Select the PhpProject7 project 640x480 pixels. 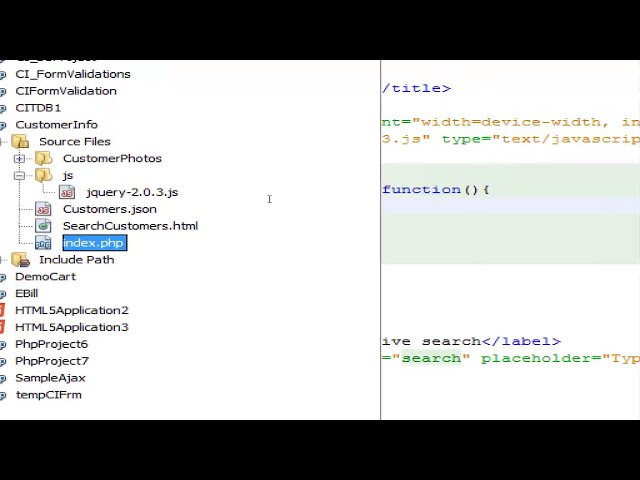tap(52, 361)
